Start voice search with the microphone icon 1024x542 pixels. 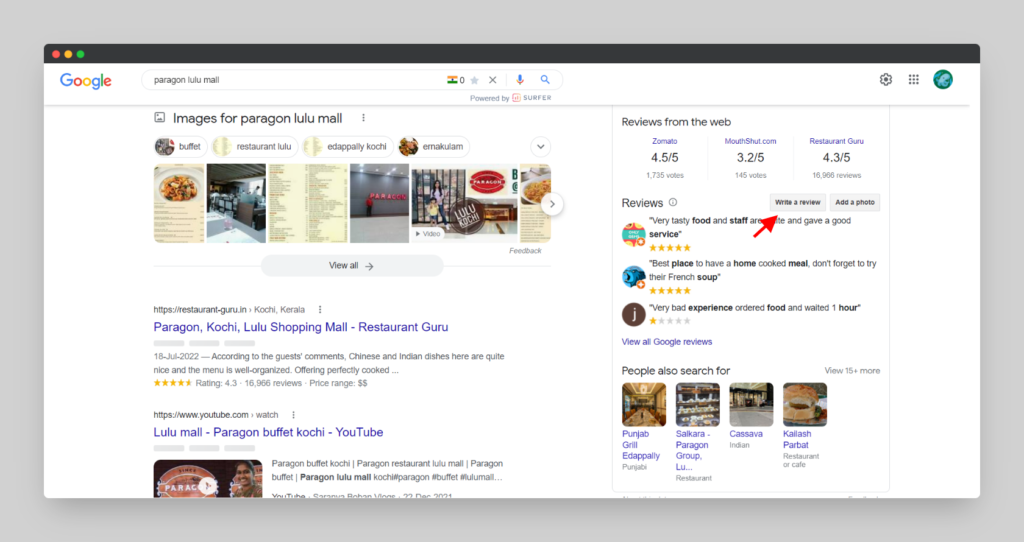(x=520, y=80)
